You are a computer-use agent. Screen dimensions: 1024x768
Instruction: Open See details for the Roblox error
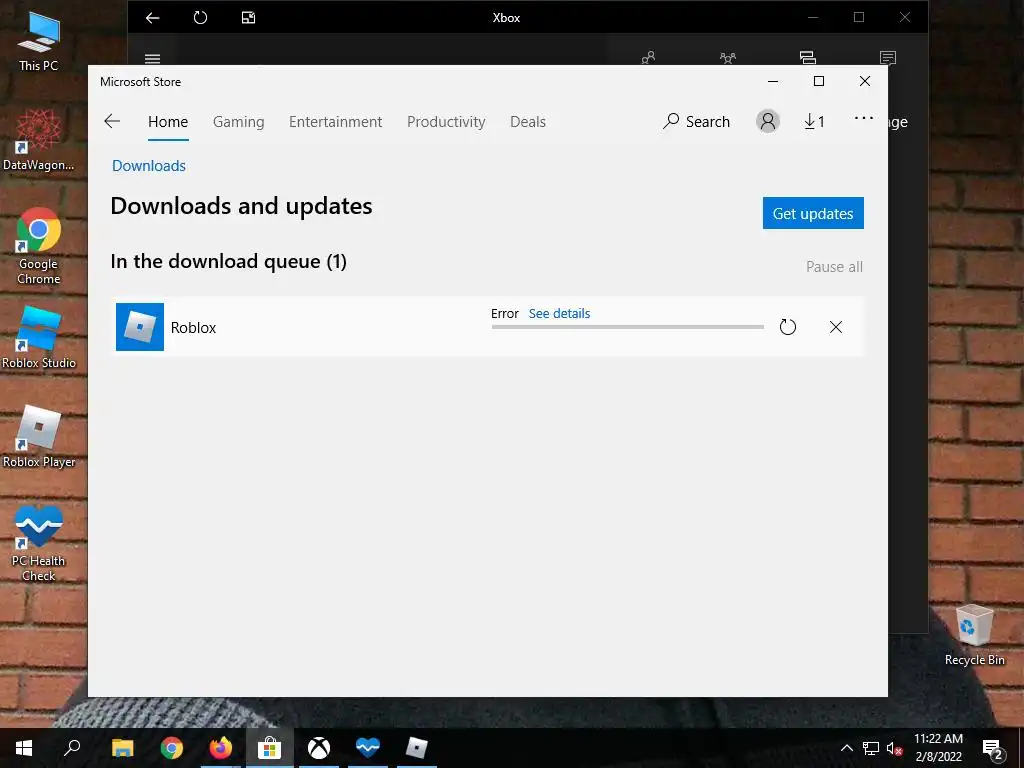click(x=559, y=313)
